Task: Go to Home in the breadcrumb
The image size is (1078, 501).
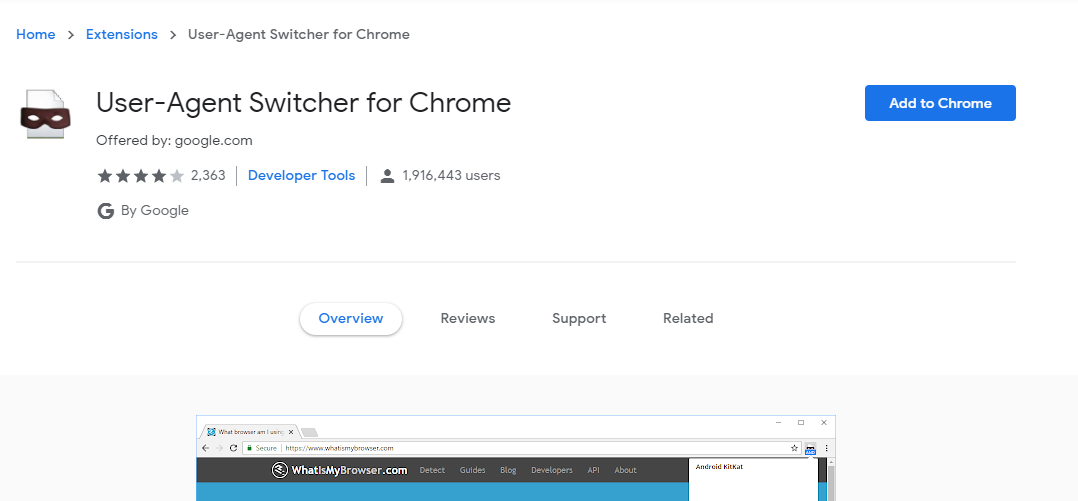Action: pos(36,34)
